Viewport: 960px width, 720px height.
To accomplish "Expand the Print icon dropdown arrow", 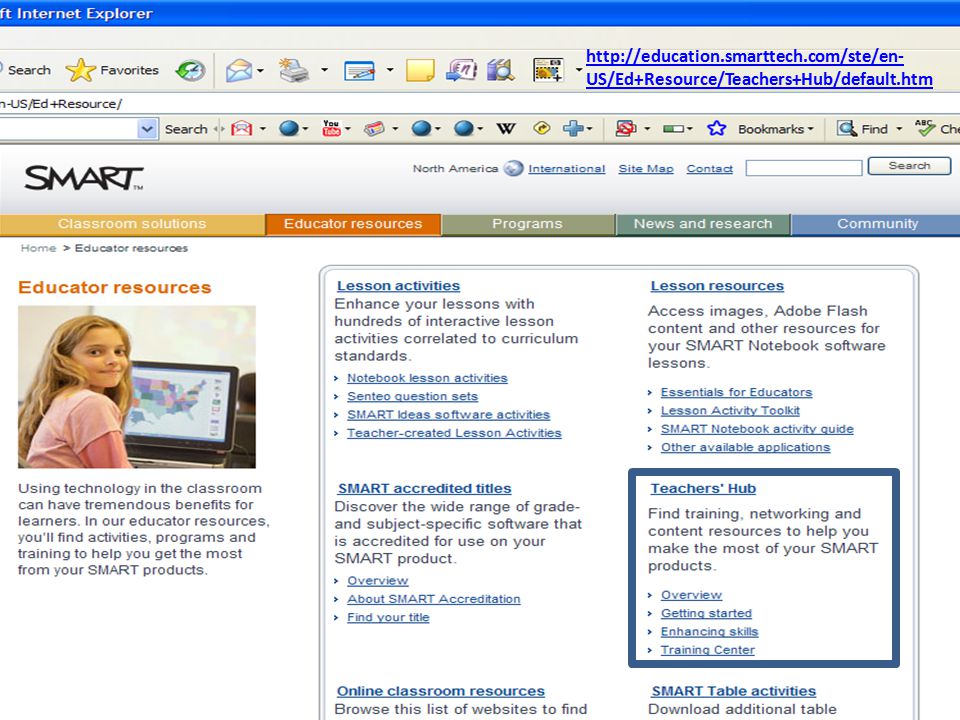I will pos(324,71).
